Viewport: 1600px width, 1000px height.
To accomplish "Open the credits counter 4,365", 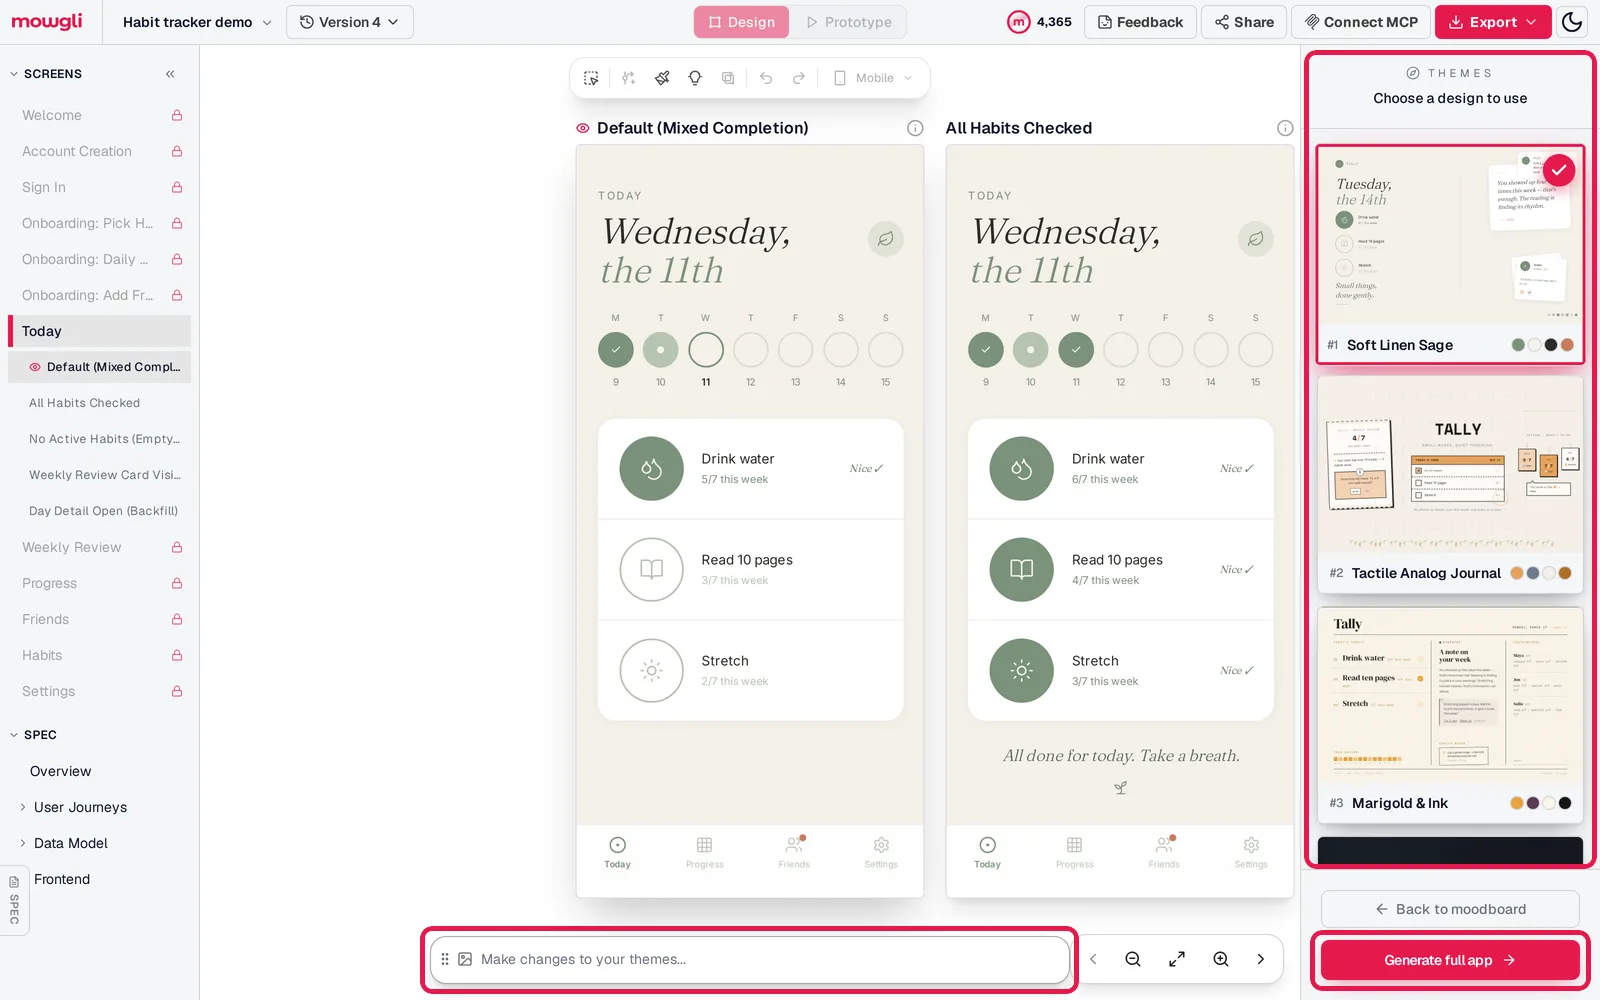I will pos(1040,22).
